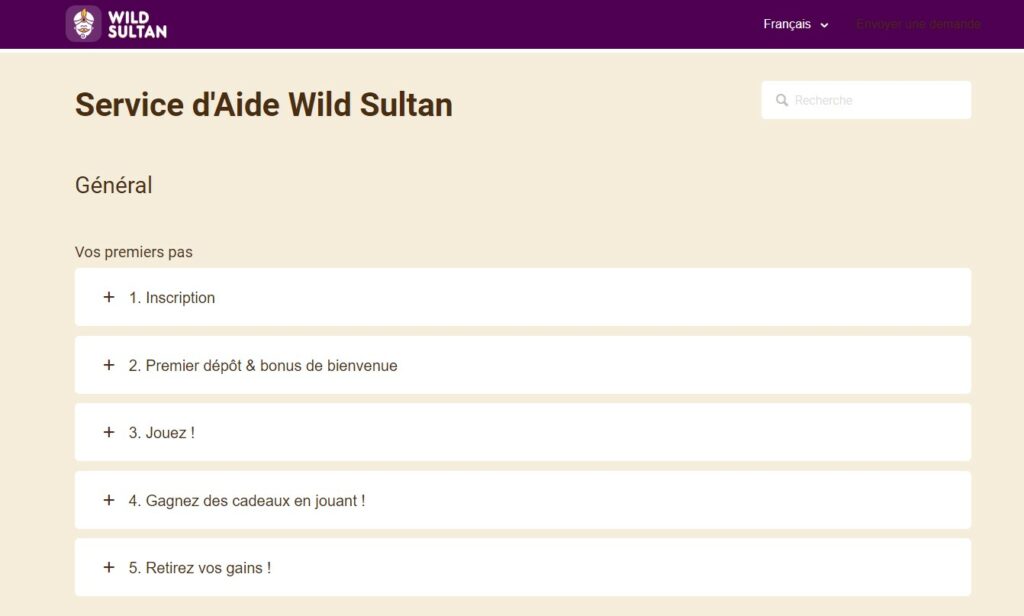Open the "Envoyer une demande" link
The height and width of the screenshot is (616, 1024).
pyautogui.click(x=918, y=24)
